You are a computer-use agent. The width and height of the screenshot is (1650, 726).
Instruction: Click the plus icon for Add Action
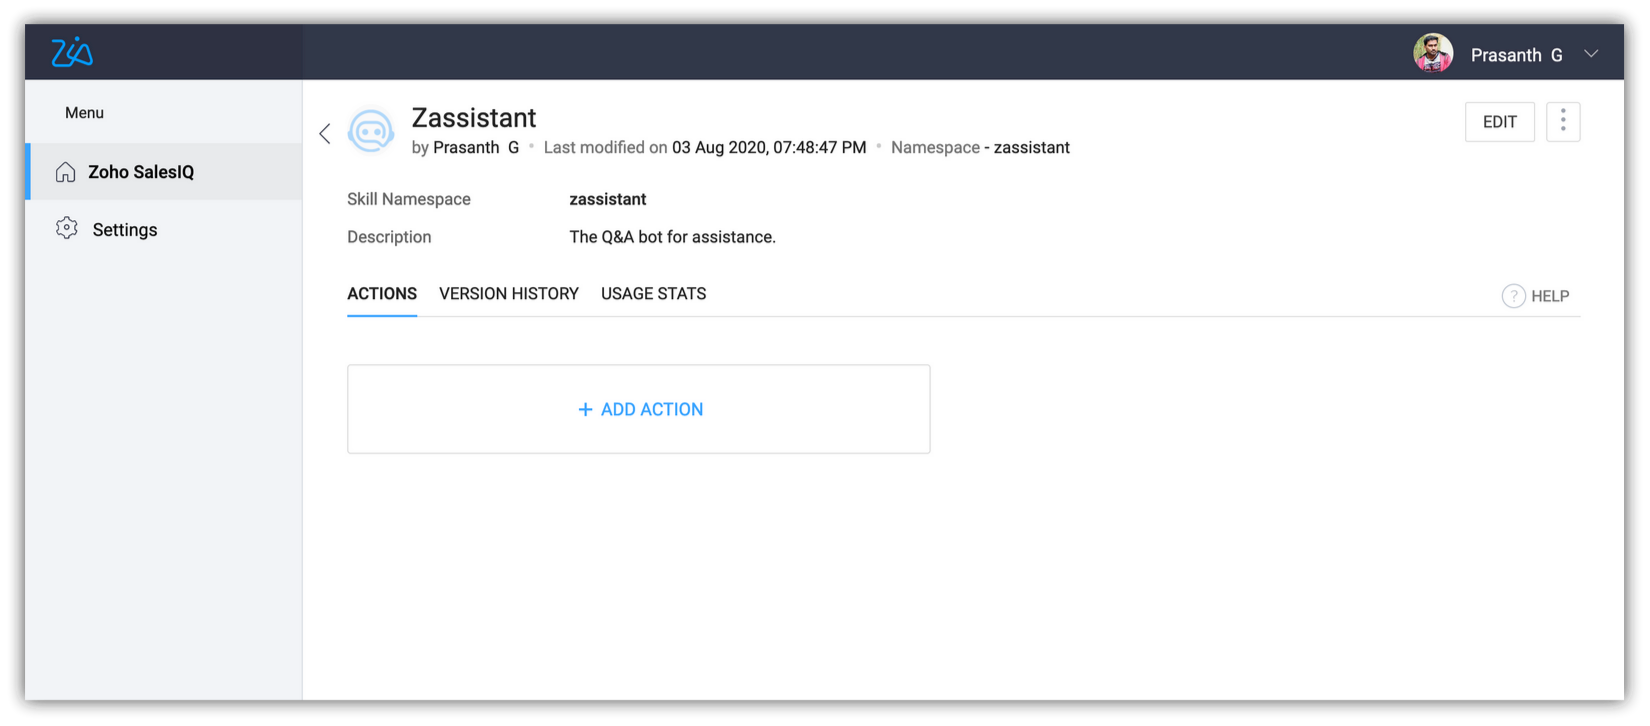pyautogui.click(x=585, y=410)
